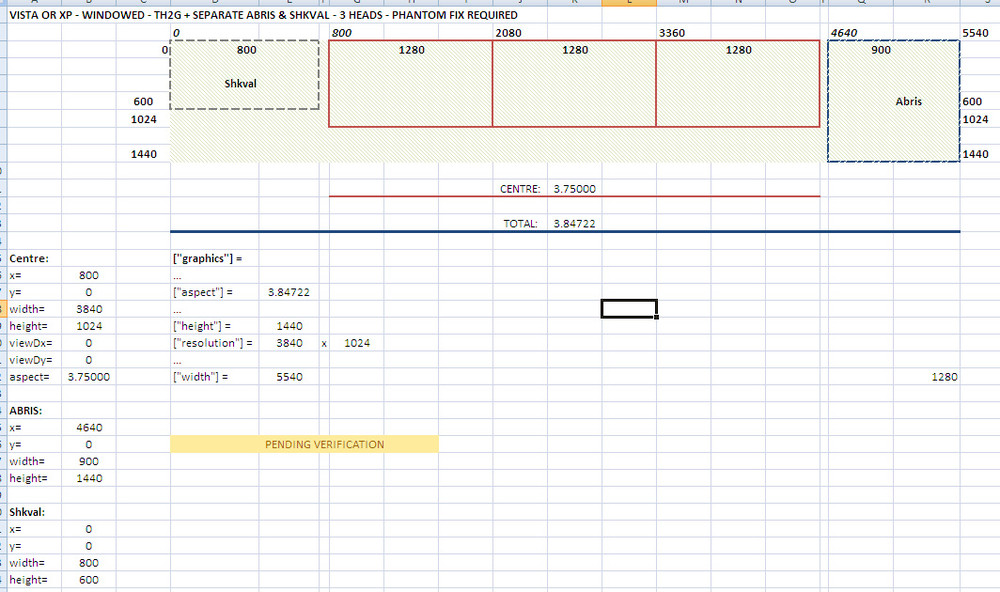This screenshot has height=592, width=1000.
Task: Click the "3360" x-offset cell above the monitors
Action: [x=672, y=33]
